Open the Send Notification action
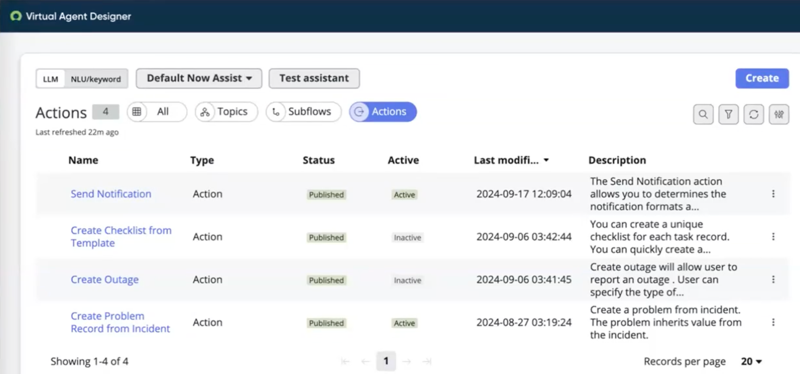 coord(111,194)
